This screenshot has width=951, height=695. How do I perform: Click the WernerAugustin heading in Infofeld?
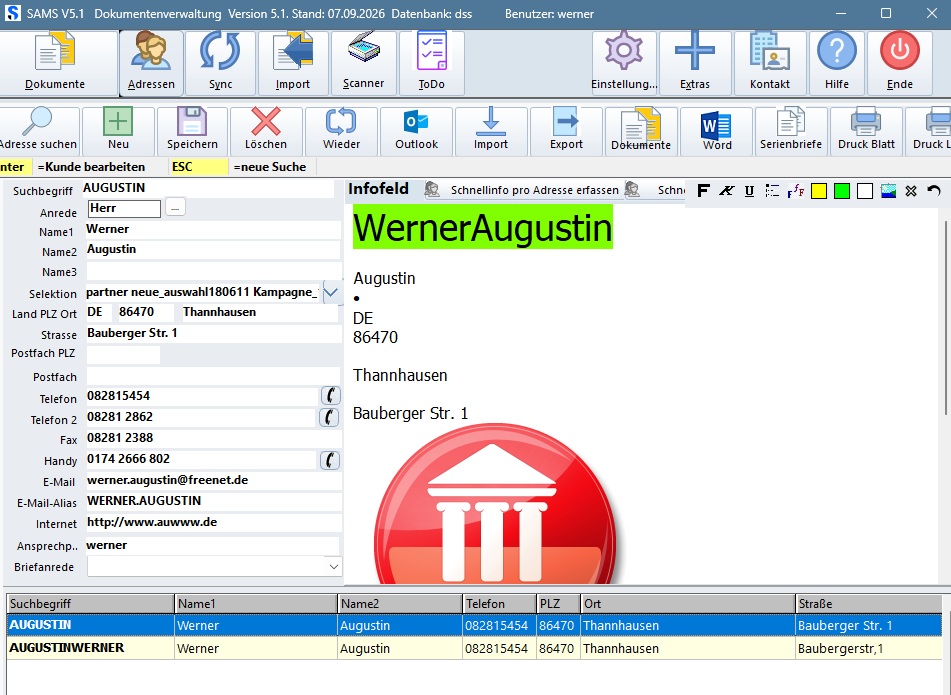coord(483,227)
